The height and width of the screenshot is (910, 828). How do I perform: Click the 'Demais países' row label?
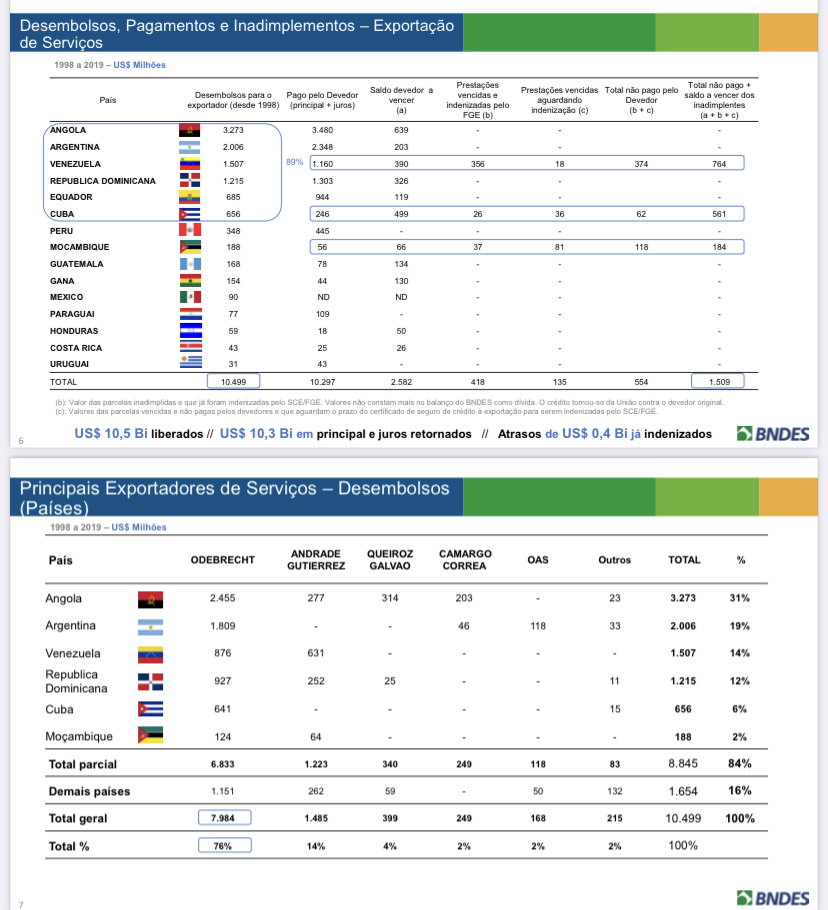coord(89,792)
